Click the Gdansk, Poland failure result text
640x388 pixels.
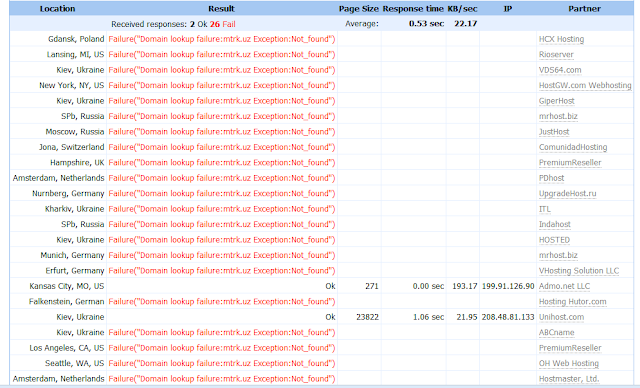(222, 39)
